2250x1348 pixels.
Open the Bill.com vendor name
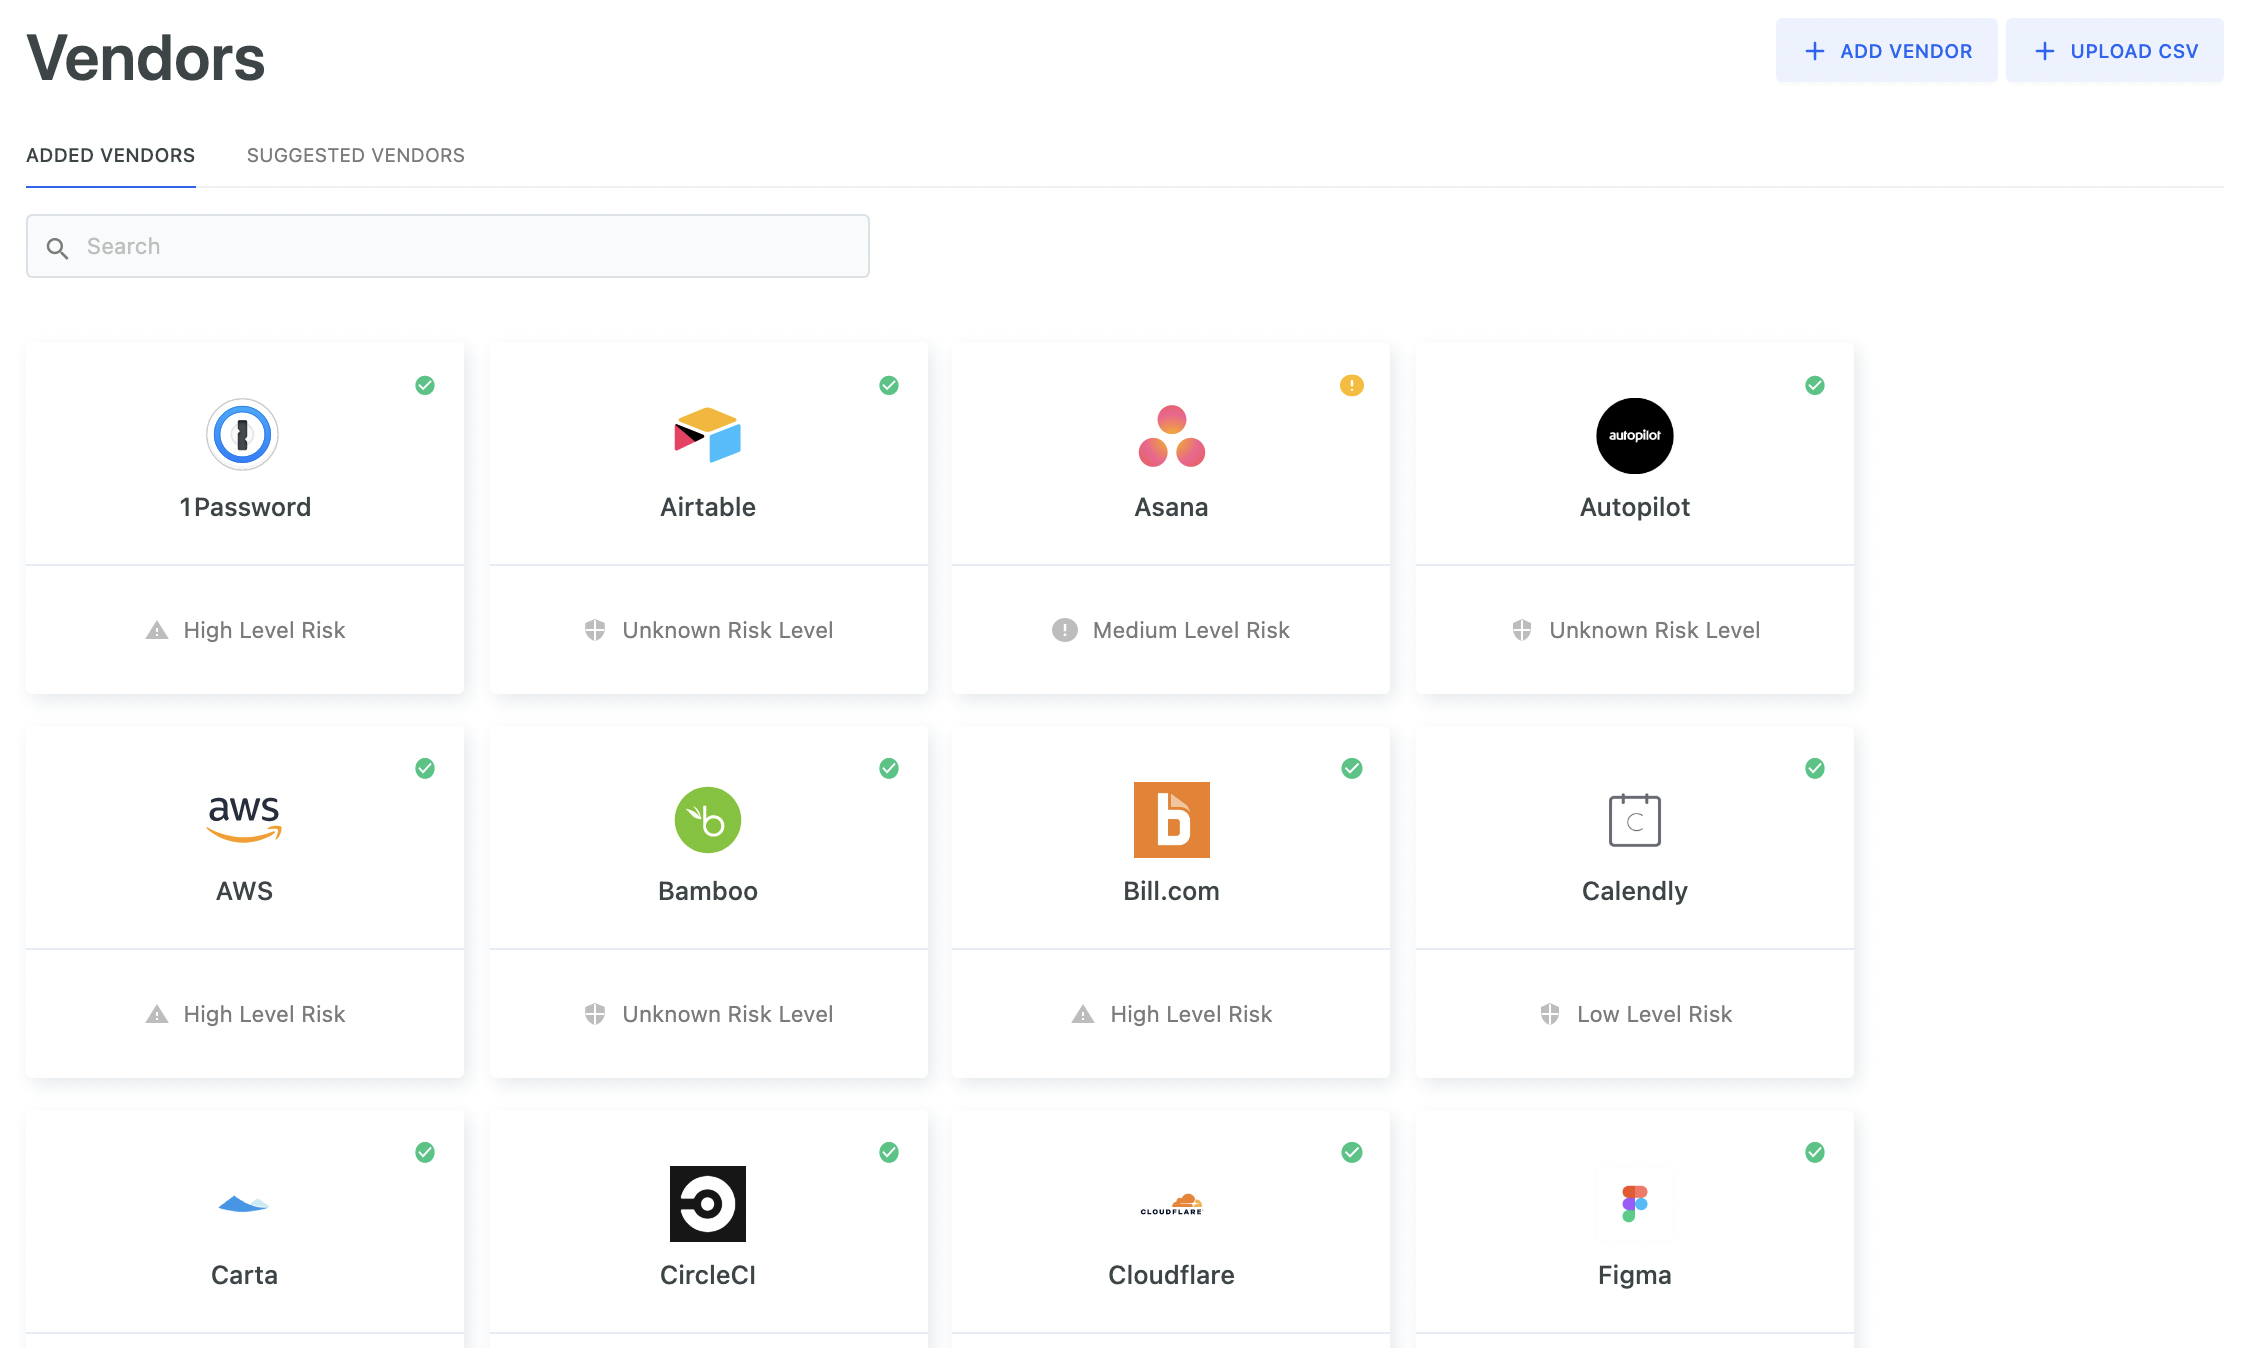tap(1171, 891)
